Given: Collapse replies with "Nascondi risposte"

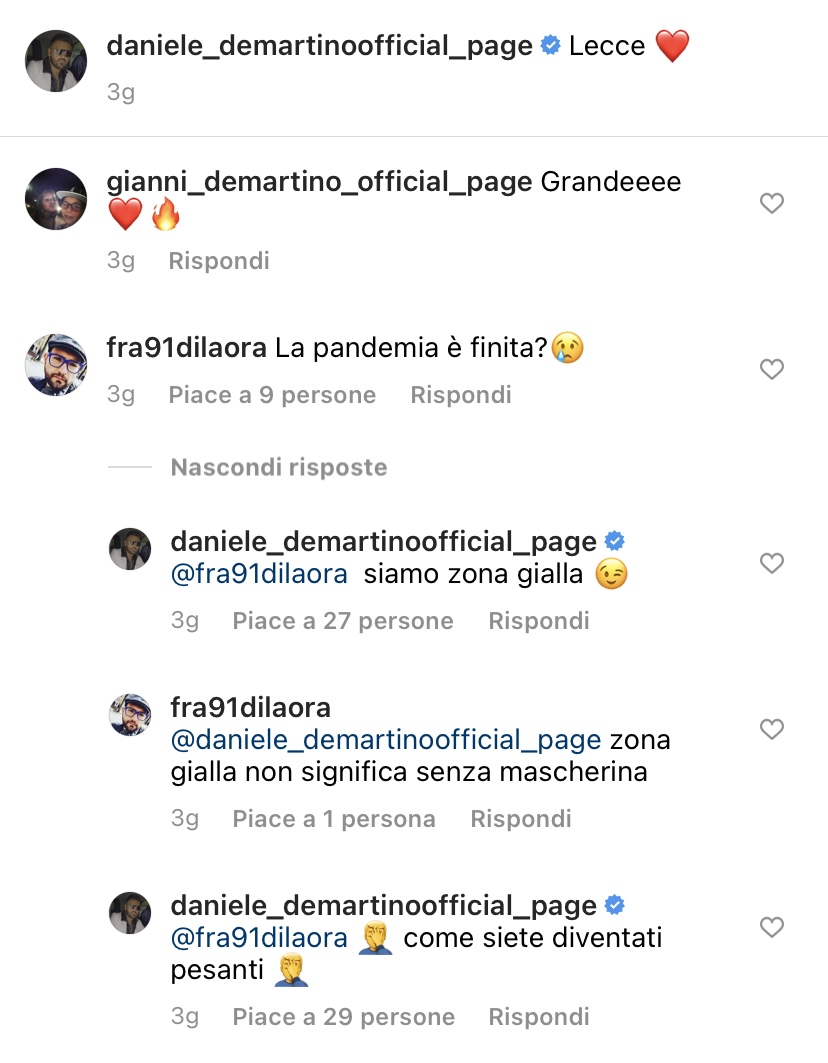Looking at the screenshot, I should point(278,467).
